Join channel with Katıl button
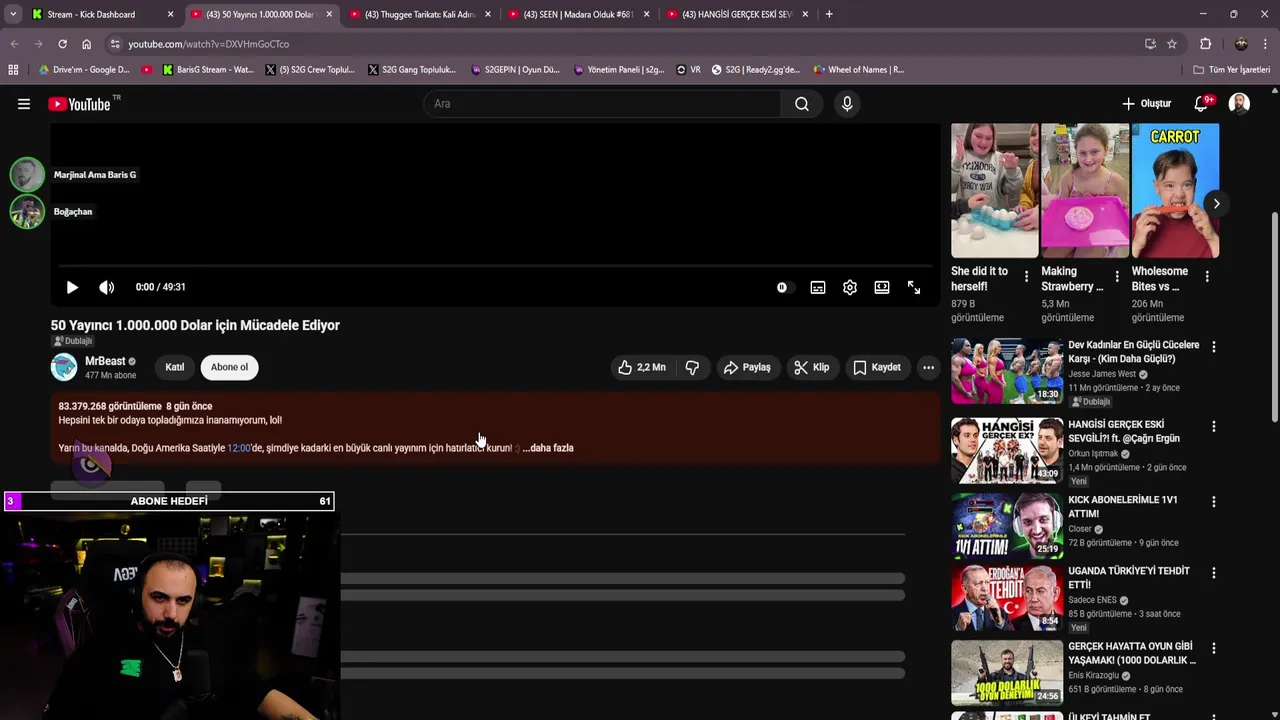The image size is (1280, 720). tap(175, 367)
